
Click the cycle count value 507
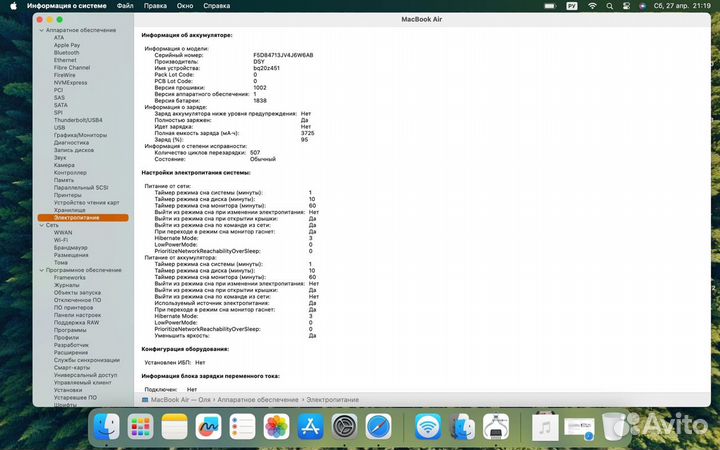pos(255,152)
